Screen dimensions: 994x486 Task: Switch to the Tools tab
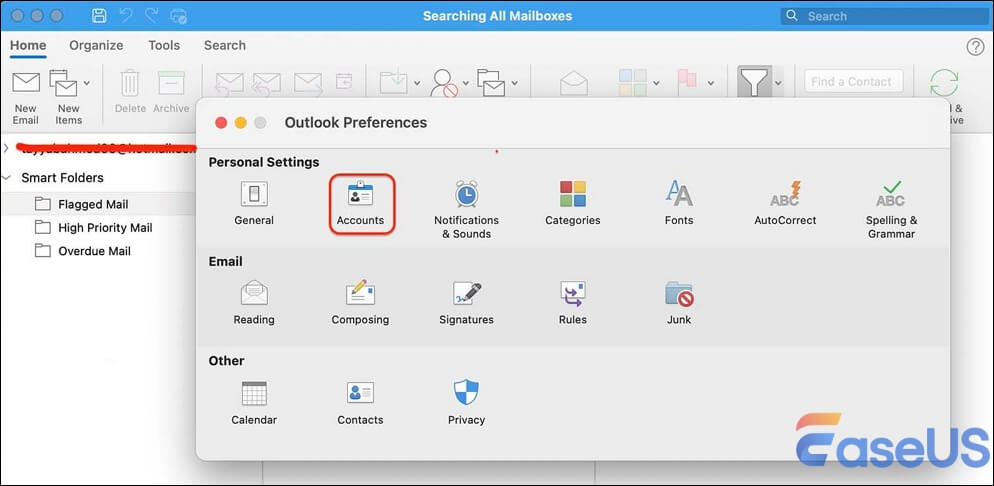(164, 46)
